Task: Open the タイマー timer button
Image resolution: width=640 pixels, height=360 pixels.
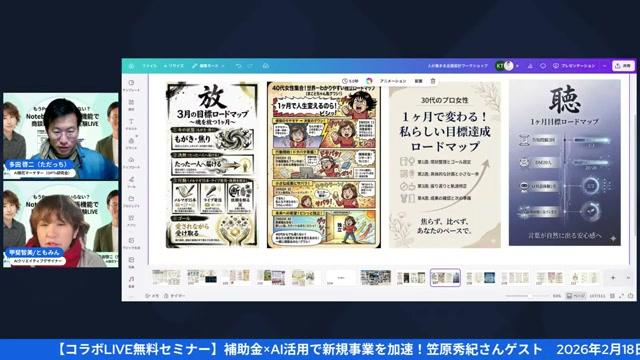Action: click(x=174, y=296)
